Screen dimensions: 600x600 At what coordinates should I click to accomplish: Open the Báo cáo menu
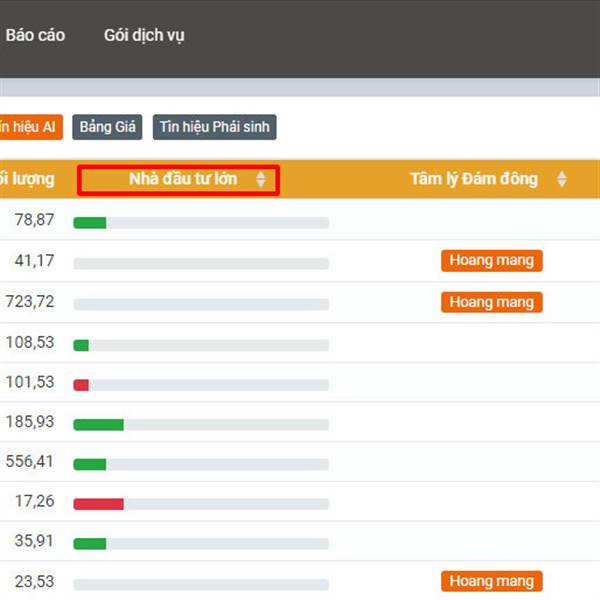[x=35, y=35]
